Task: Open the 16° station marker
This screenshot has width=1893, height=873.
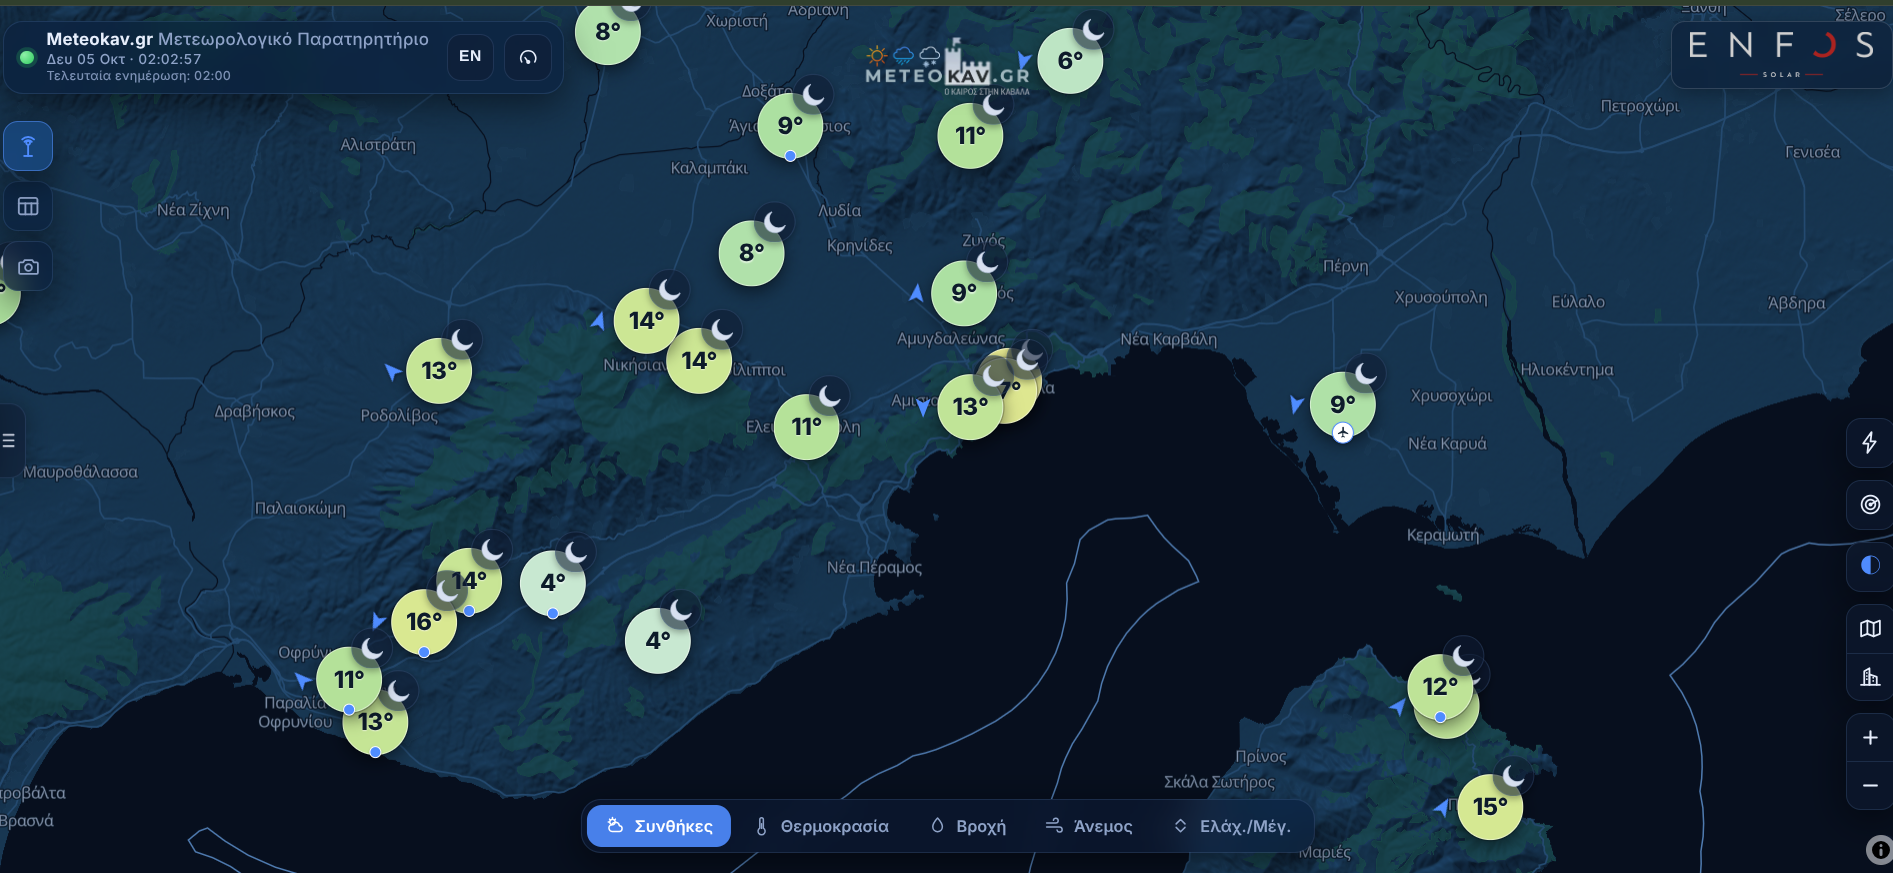Action: click(x=424, y=622)
